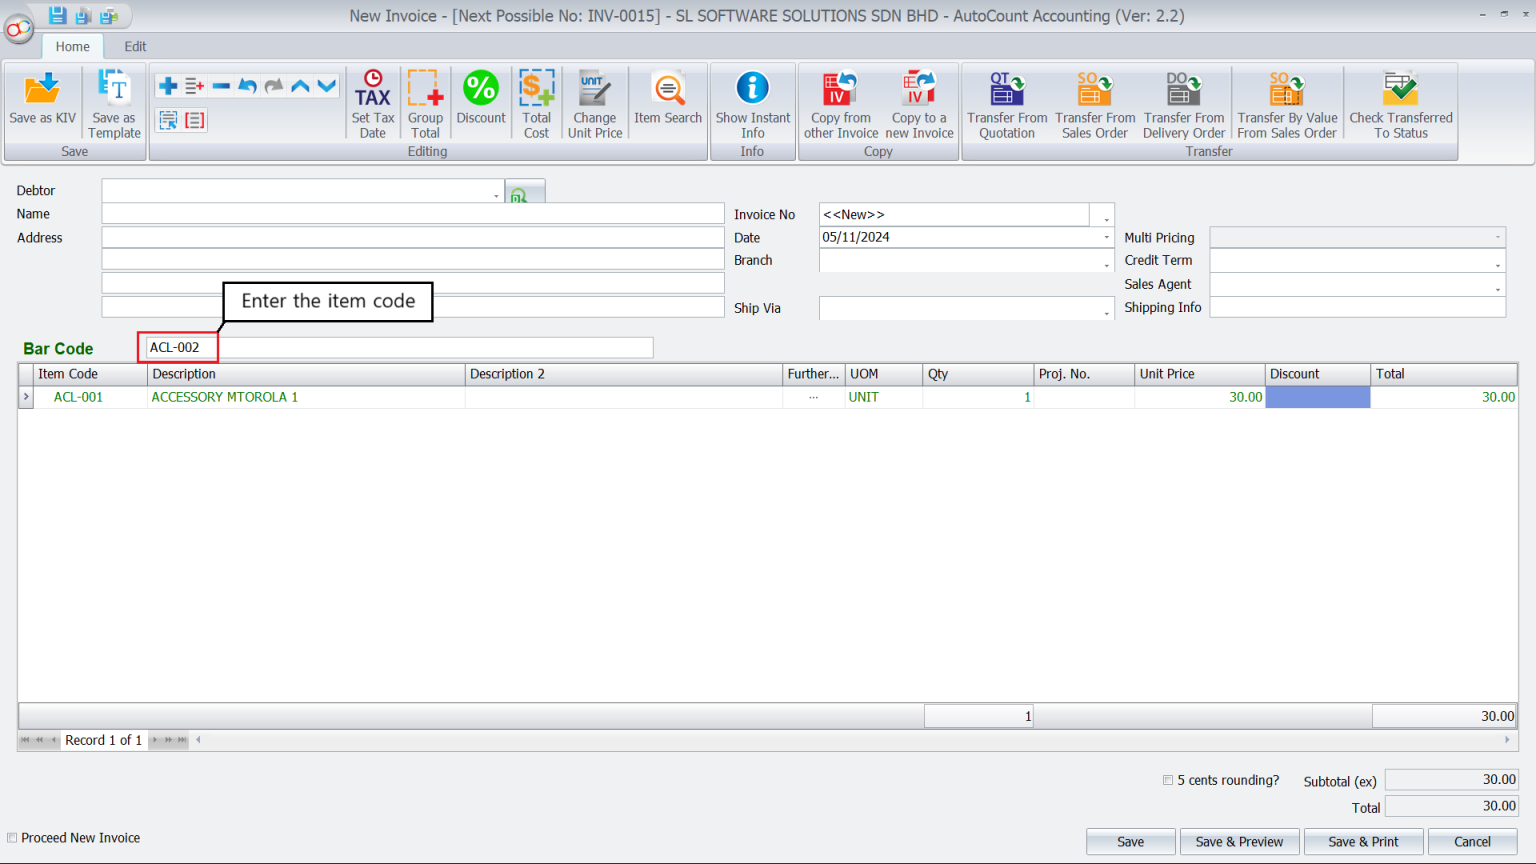Apply Group Total from the Editing section
Image resolution: width=1536 pixels, height=864 pixels.
(425, 100)
